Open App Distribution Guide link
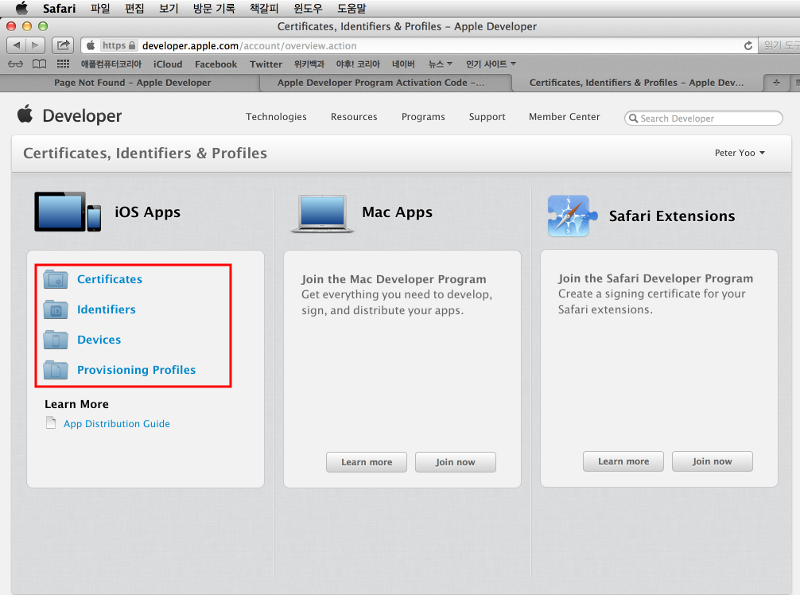This screenshot has width=800, height=595. click(x=116, y=424)
